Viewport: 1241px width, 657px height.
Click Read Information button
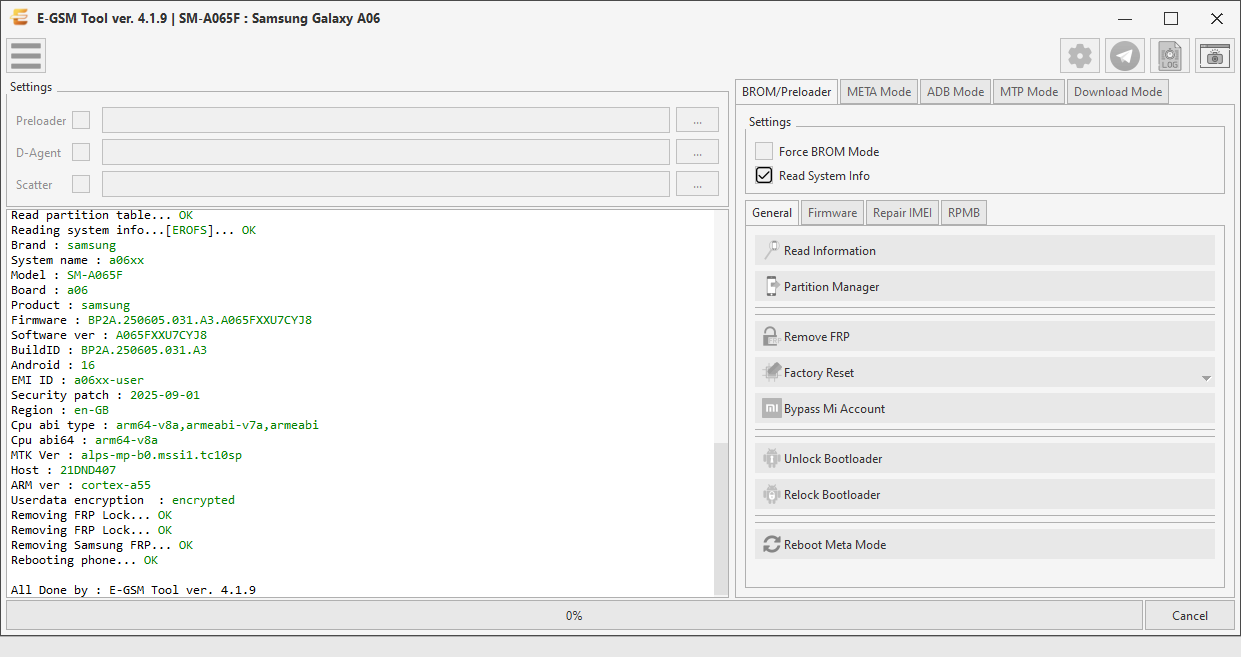point(985,250)
